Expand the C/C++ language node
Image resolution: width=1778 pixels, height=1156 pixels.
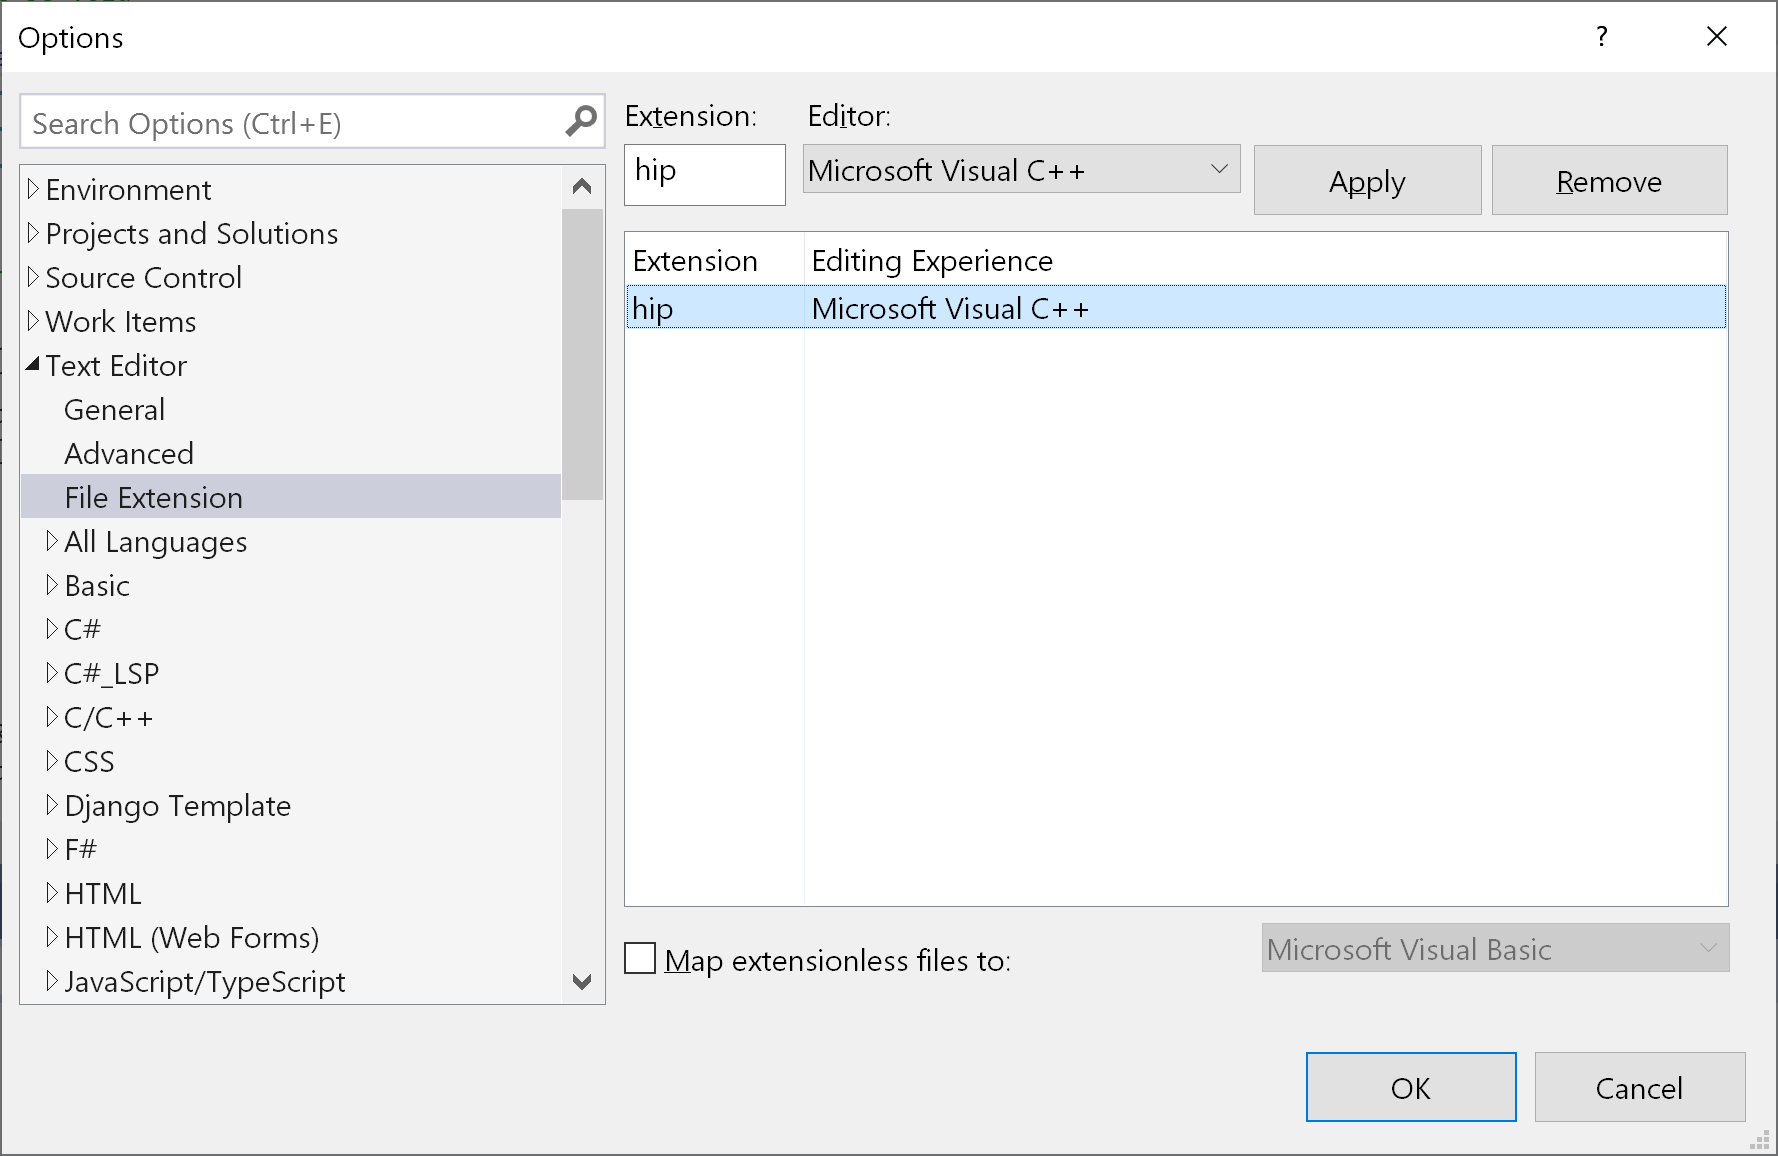53,716
